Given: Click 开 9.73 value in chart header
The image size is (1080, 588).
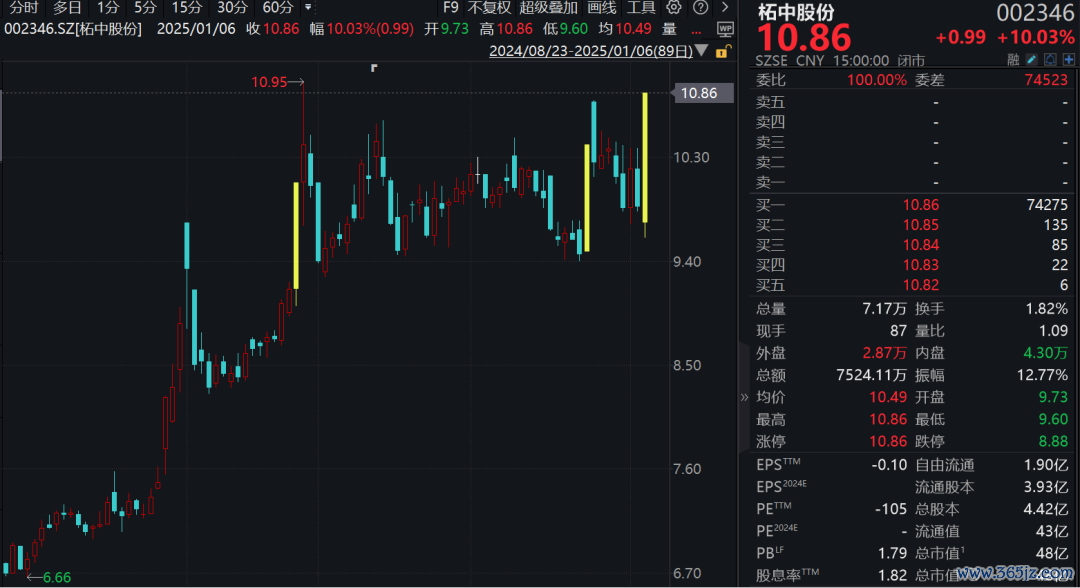Looking at the screenshot, I should tap(446, 29).
